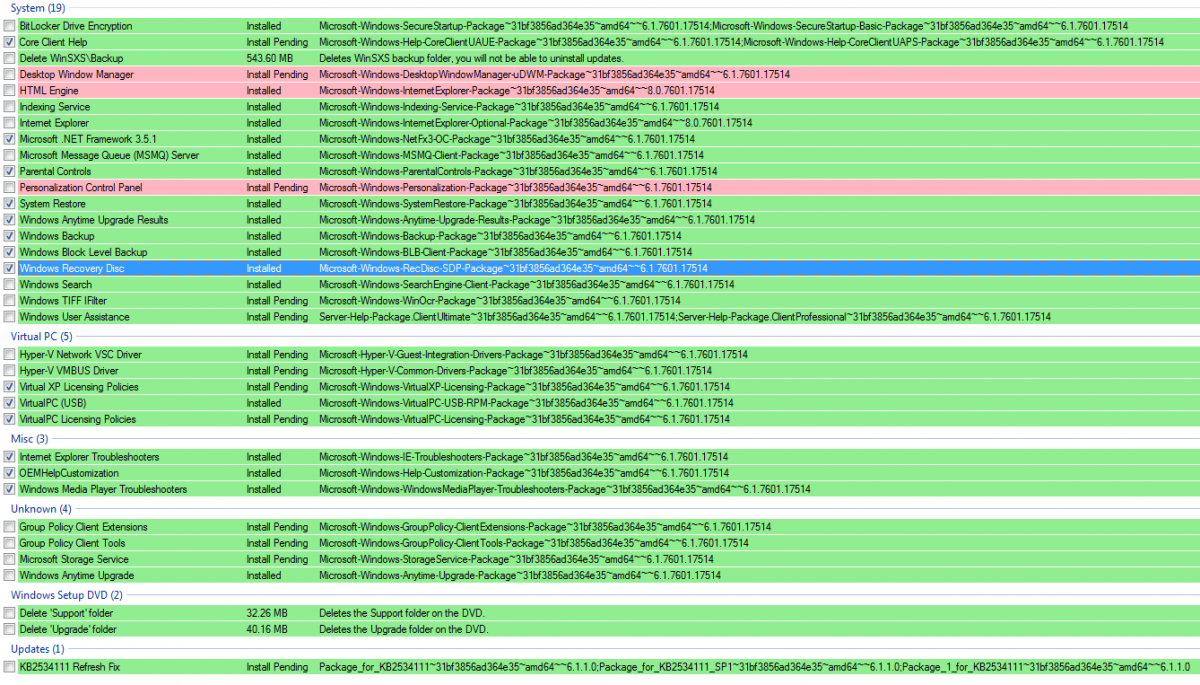This screenshot has height=685, width=1200.
Task: Check the Hyper-V Network VSC Driver checkbox
Action: [x=10, y=355]
